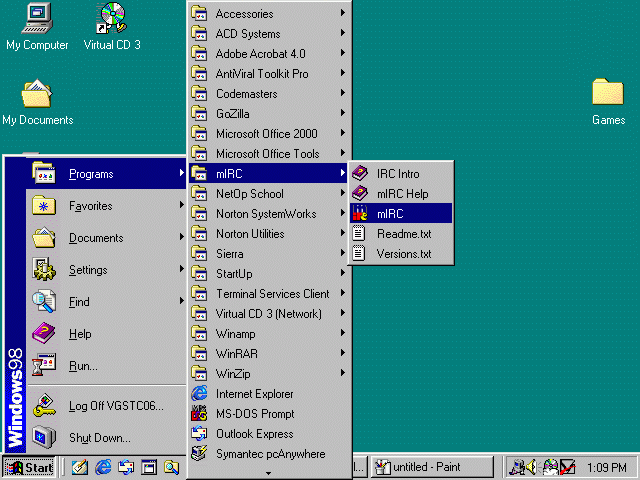This screenshot has height=480, width=640.
Task: Click the network computers tray icon
Action: click(x=518, y=467)
